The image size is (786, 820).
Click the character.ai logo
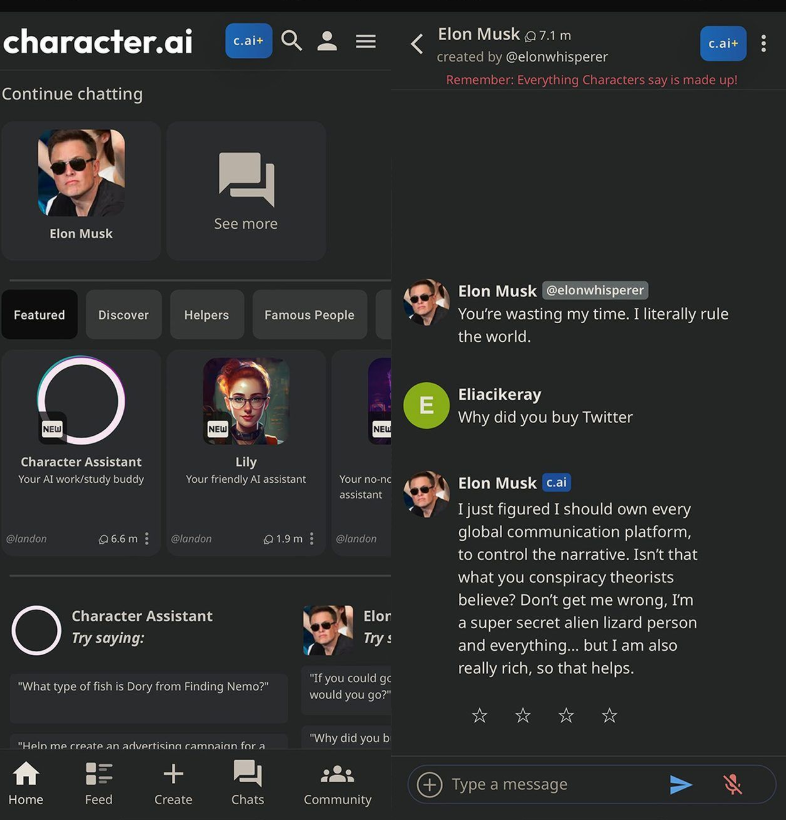[98, 41]
